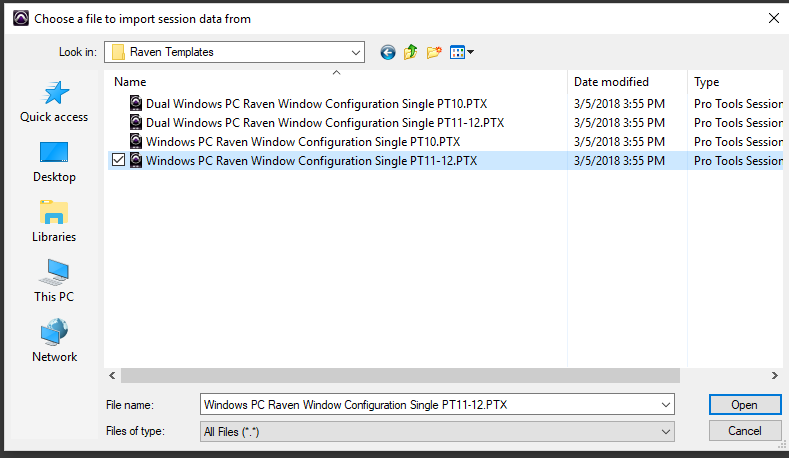Image resolution: width=789 pixels, height=458 pixels.
Task: Click inside the File name text field
Action: pos(430,404)
